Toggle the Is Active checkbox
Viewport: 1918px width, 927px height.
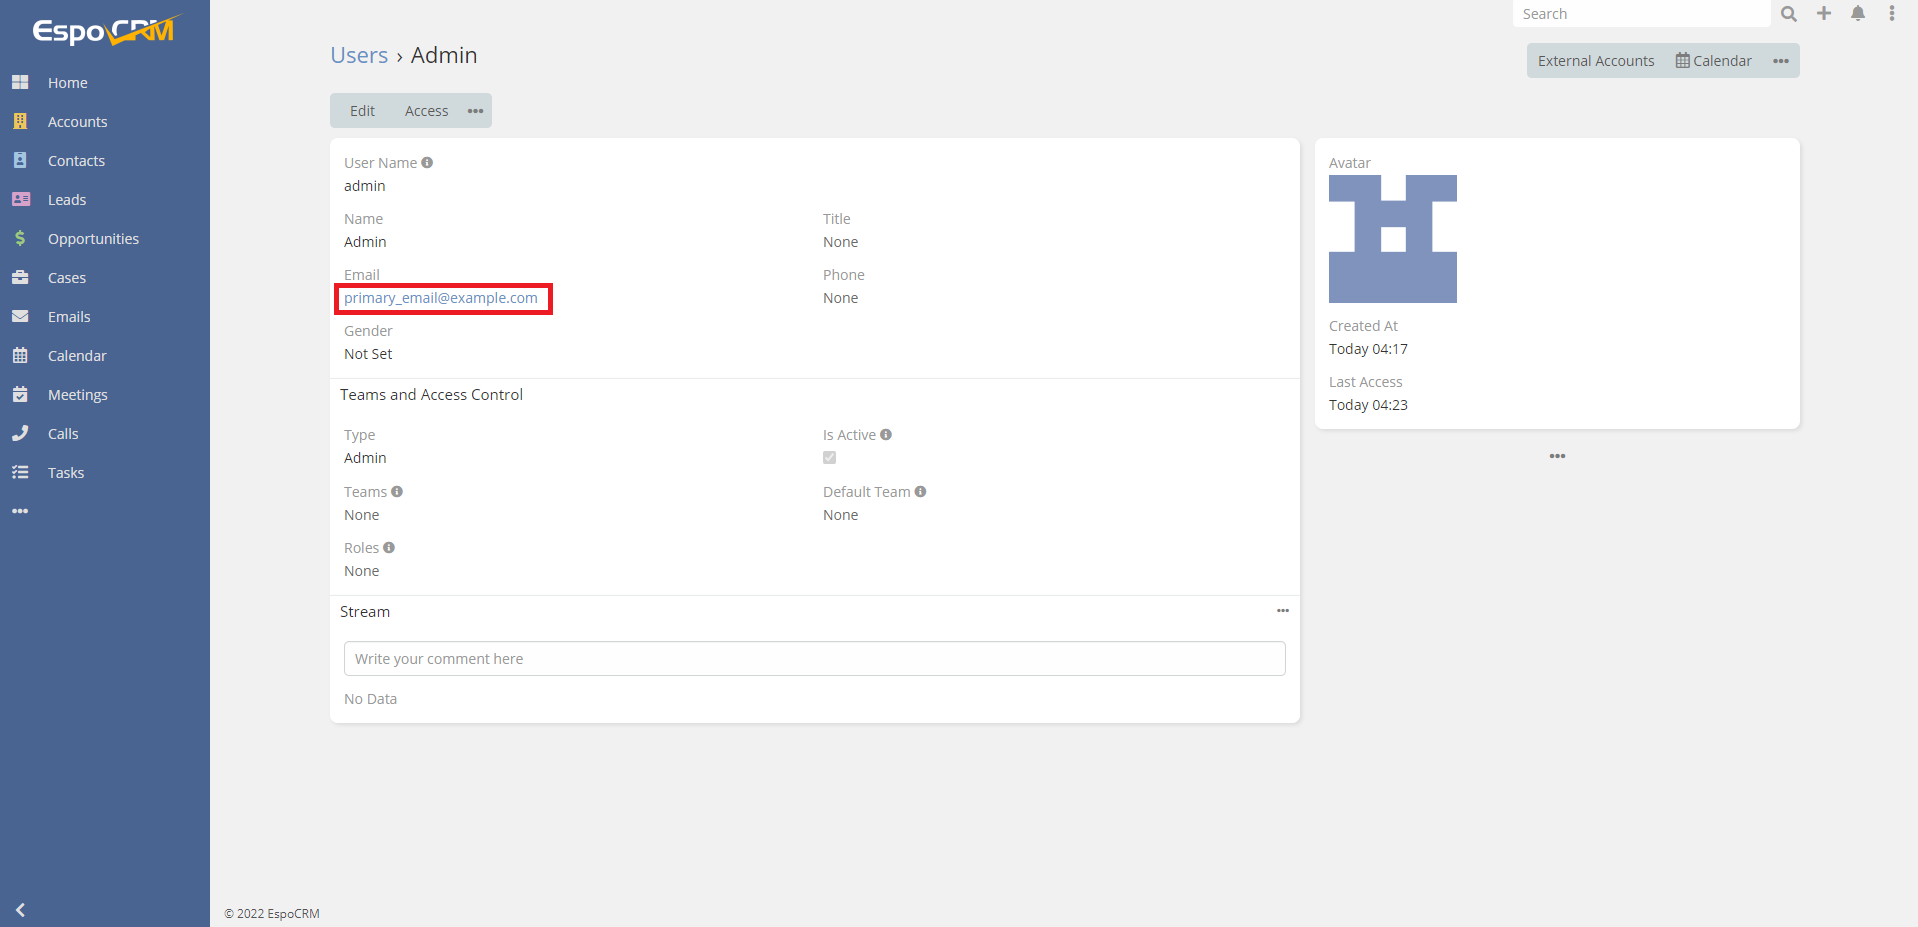tap(829, 457)
